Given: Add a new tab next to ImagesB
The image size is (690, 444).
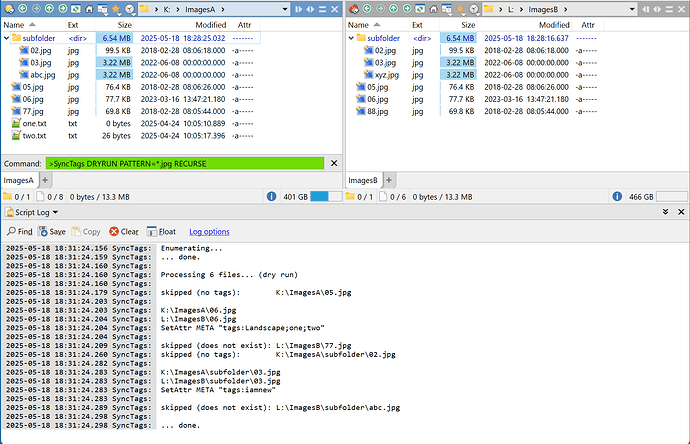Looking at the screenshot, I should point(389,180).
